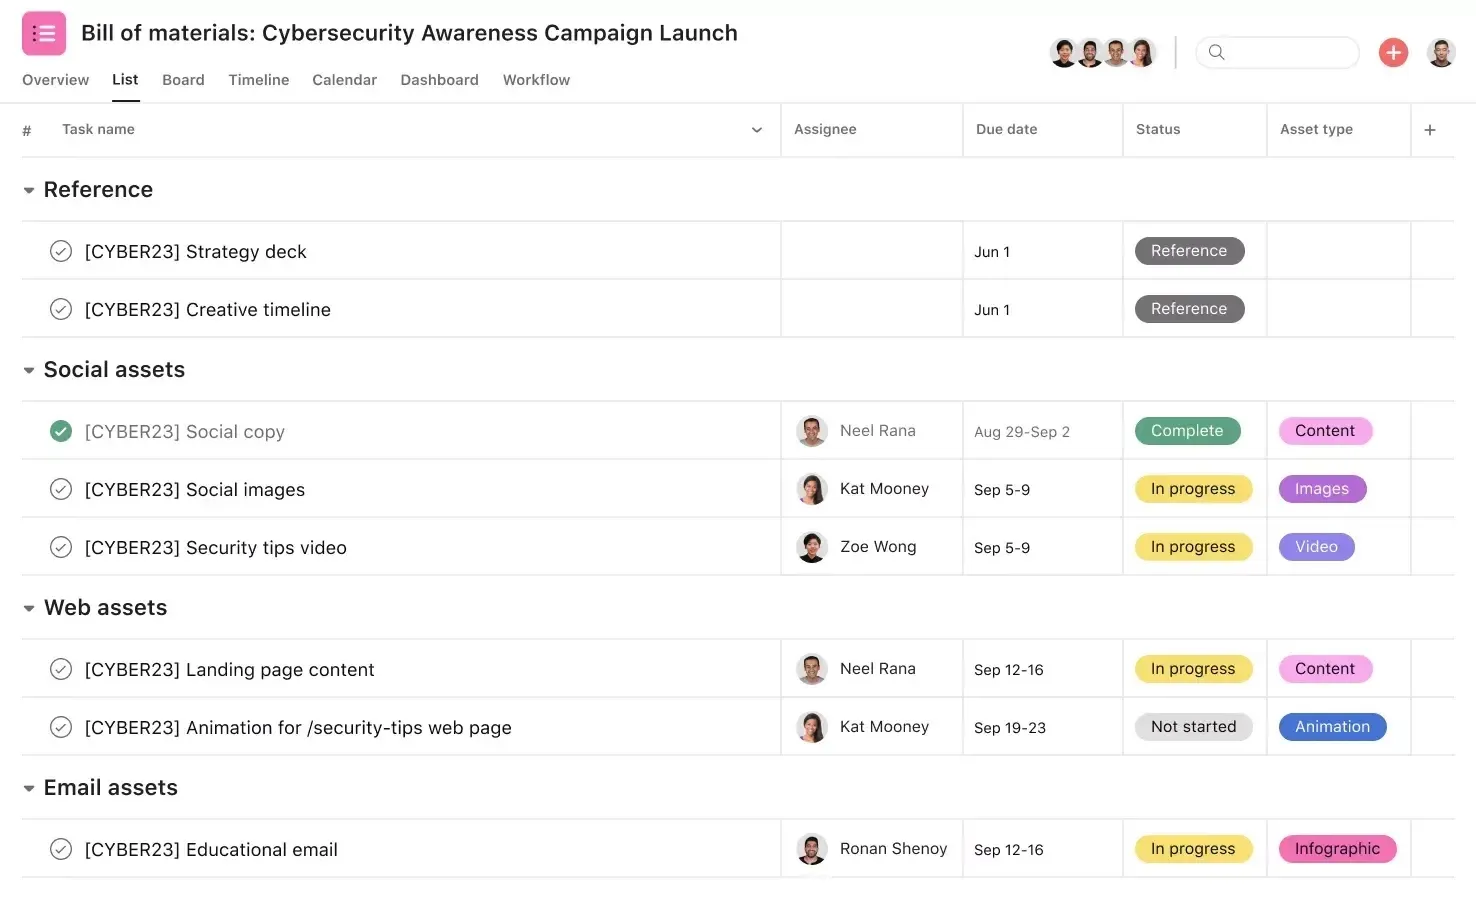Screen dimensions: 1476x898
Task: Add a new column with plus icon
Action: 1430,130
